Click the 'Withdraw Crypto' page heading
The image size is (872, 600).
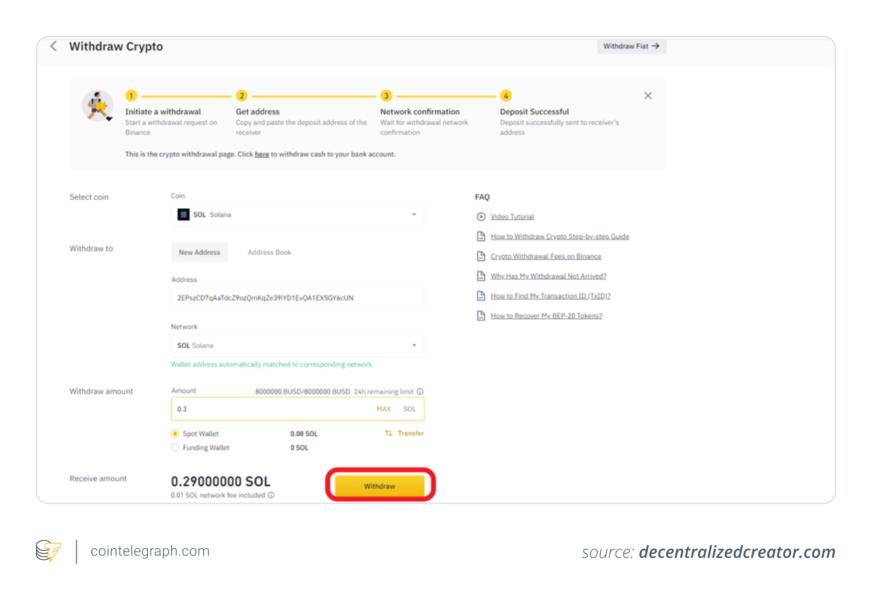pyautogui.click(x=116, y=47)
